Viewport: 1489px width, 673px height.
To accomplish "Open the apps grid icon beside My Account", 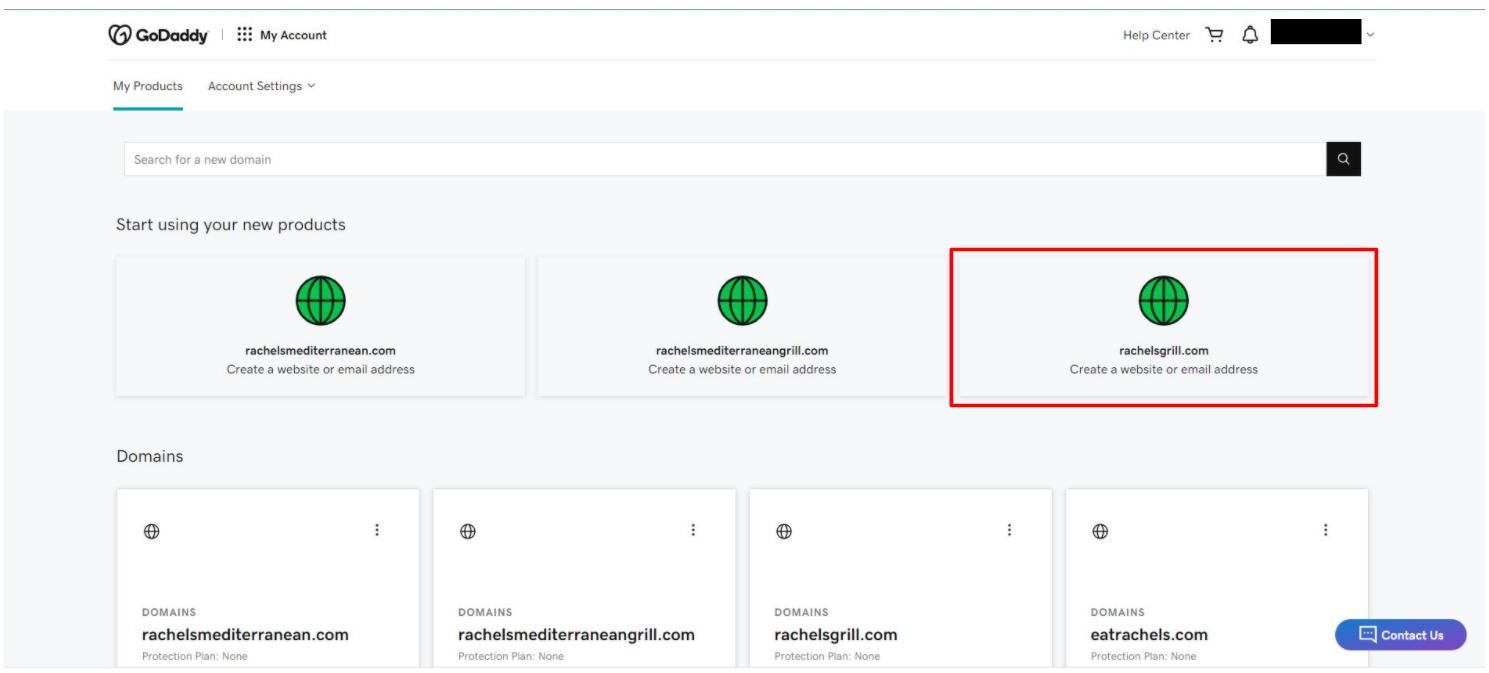I will [244, 35].
